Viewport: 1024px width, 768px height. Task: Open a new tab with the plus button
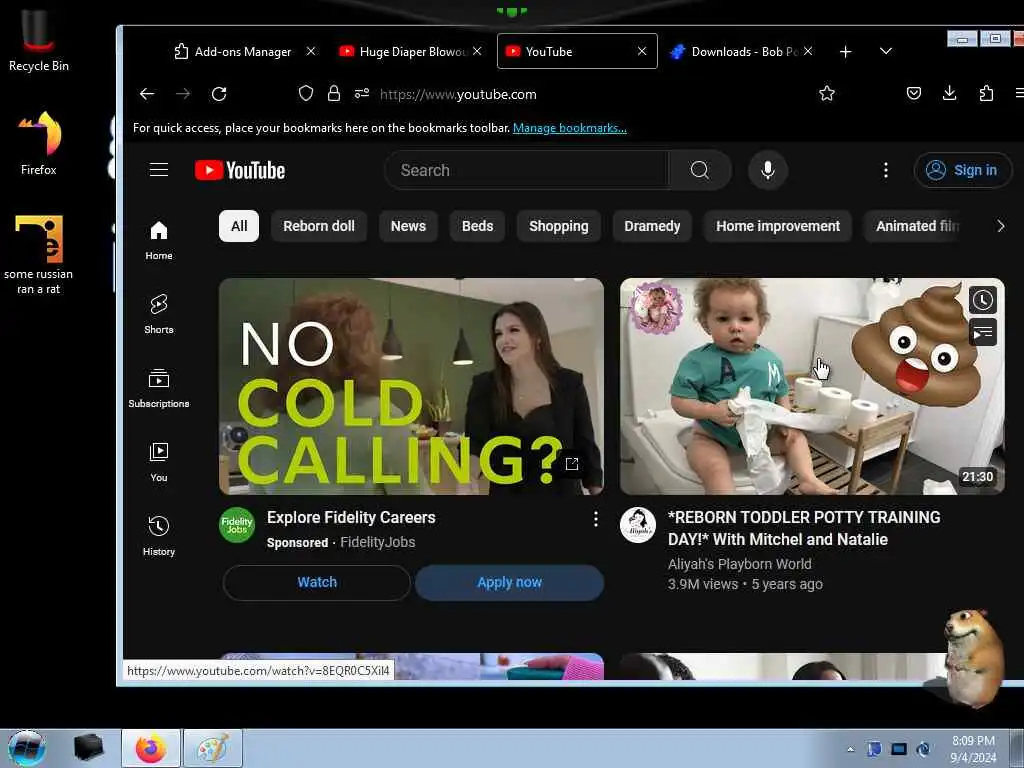pyautogui.click(x=845, y=52)
